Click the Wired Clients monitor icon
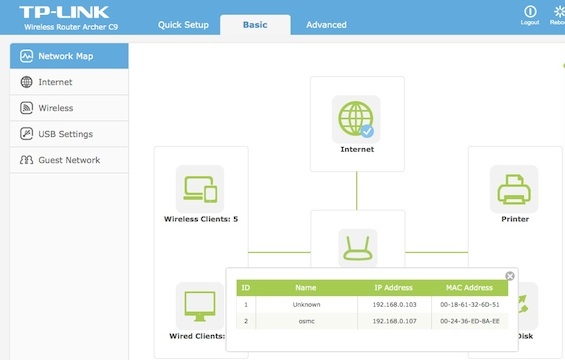The width and height of the screenshot is (565, 360). coord(200,306)
